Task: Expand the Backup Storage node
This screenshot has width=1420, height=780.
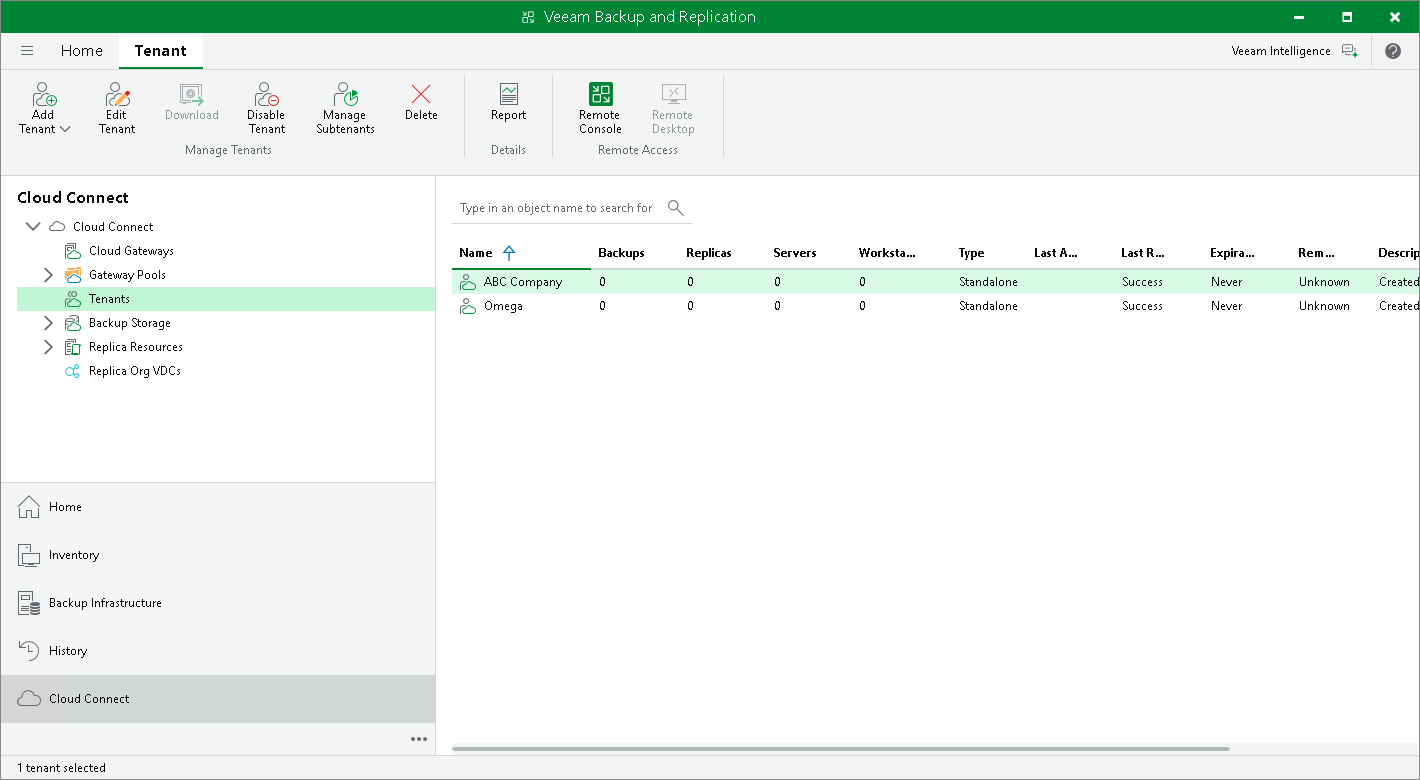Action: tap(48, 323)
